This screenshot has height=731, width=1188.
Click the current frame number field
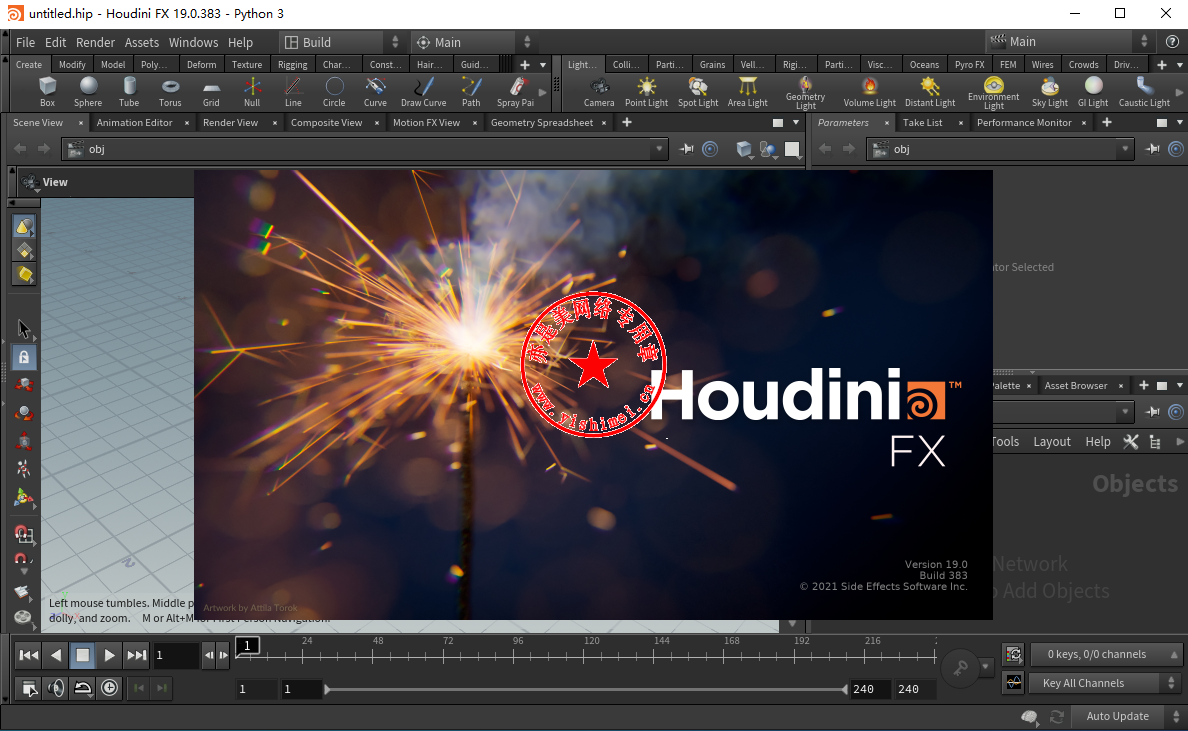coord(176,655)
